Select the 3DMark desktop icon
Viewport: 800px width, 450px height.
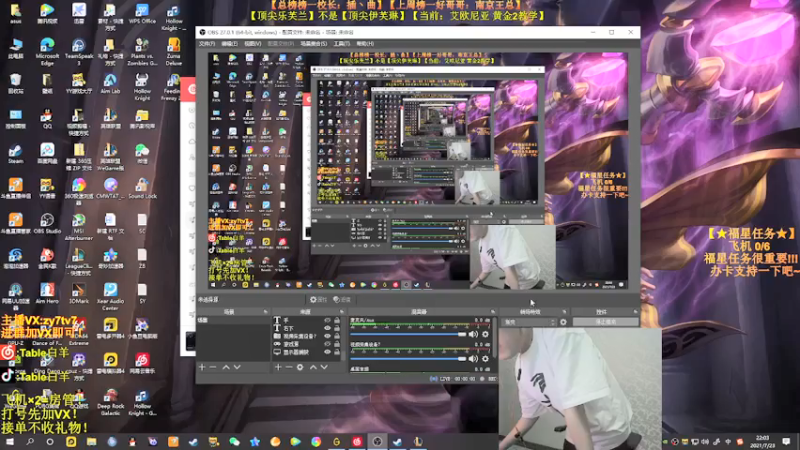coord(79,294)
